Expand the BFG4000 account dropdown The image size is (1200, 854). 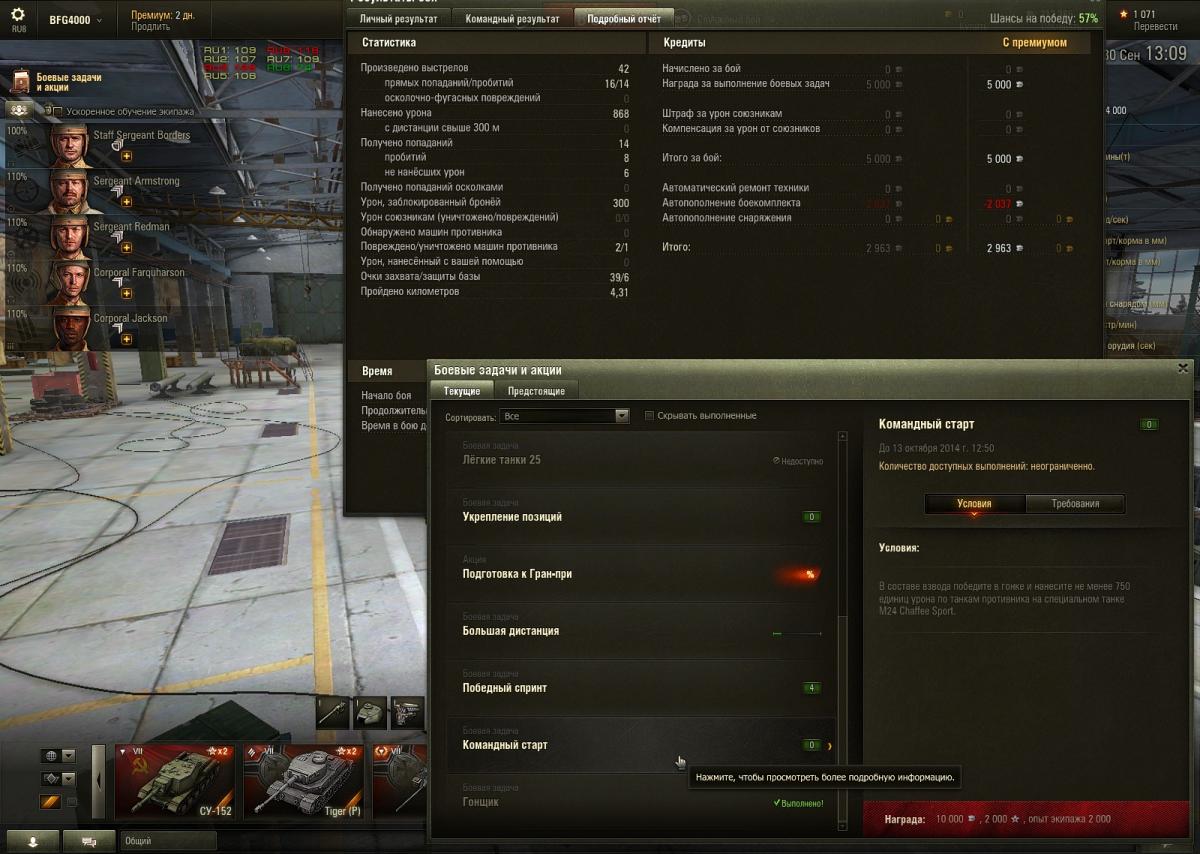pyautogui.click(x=76, y=20)
